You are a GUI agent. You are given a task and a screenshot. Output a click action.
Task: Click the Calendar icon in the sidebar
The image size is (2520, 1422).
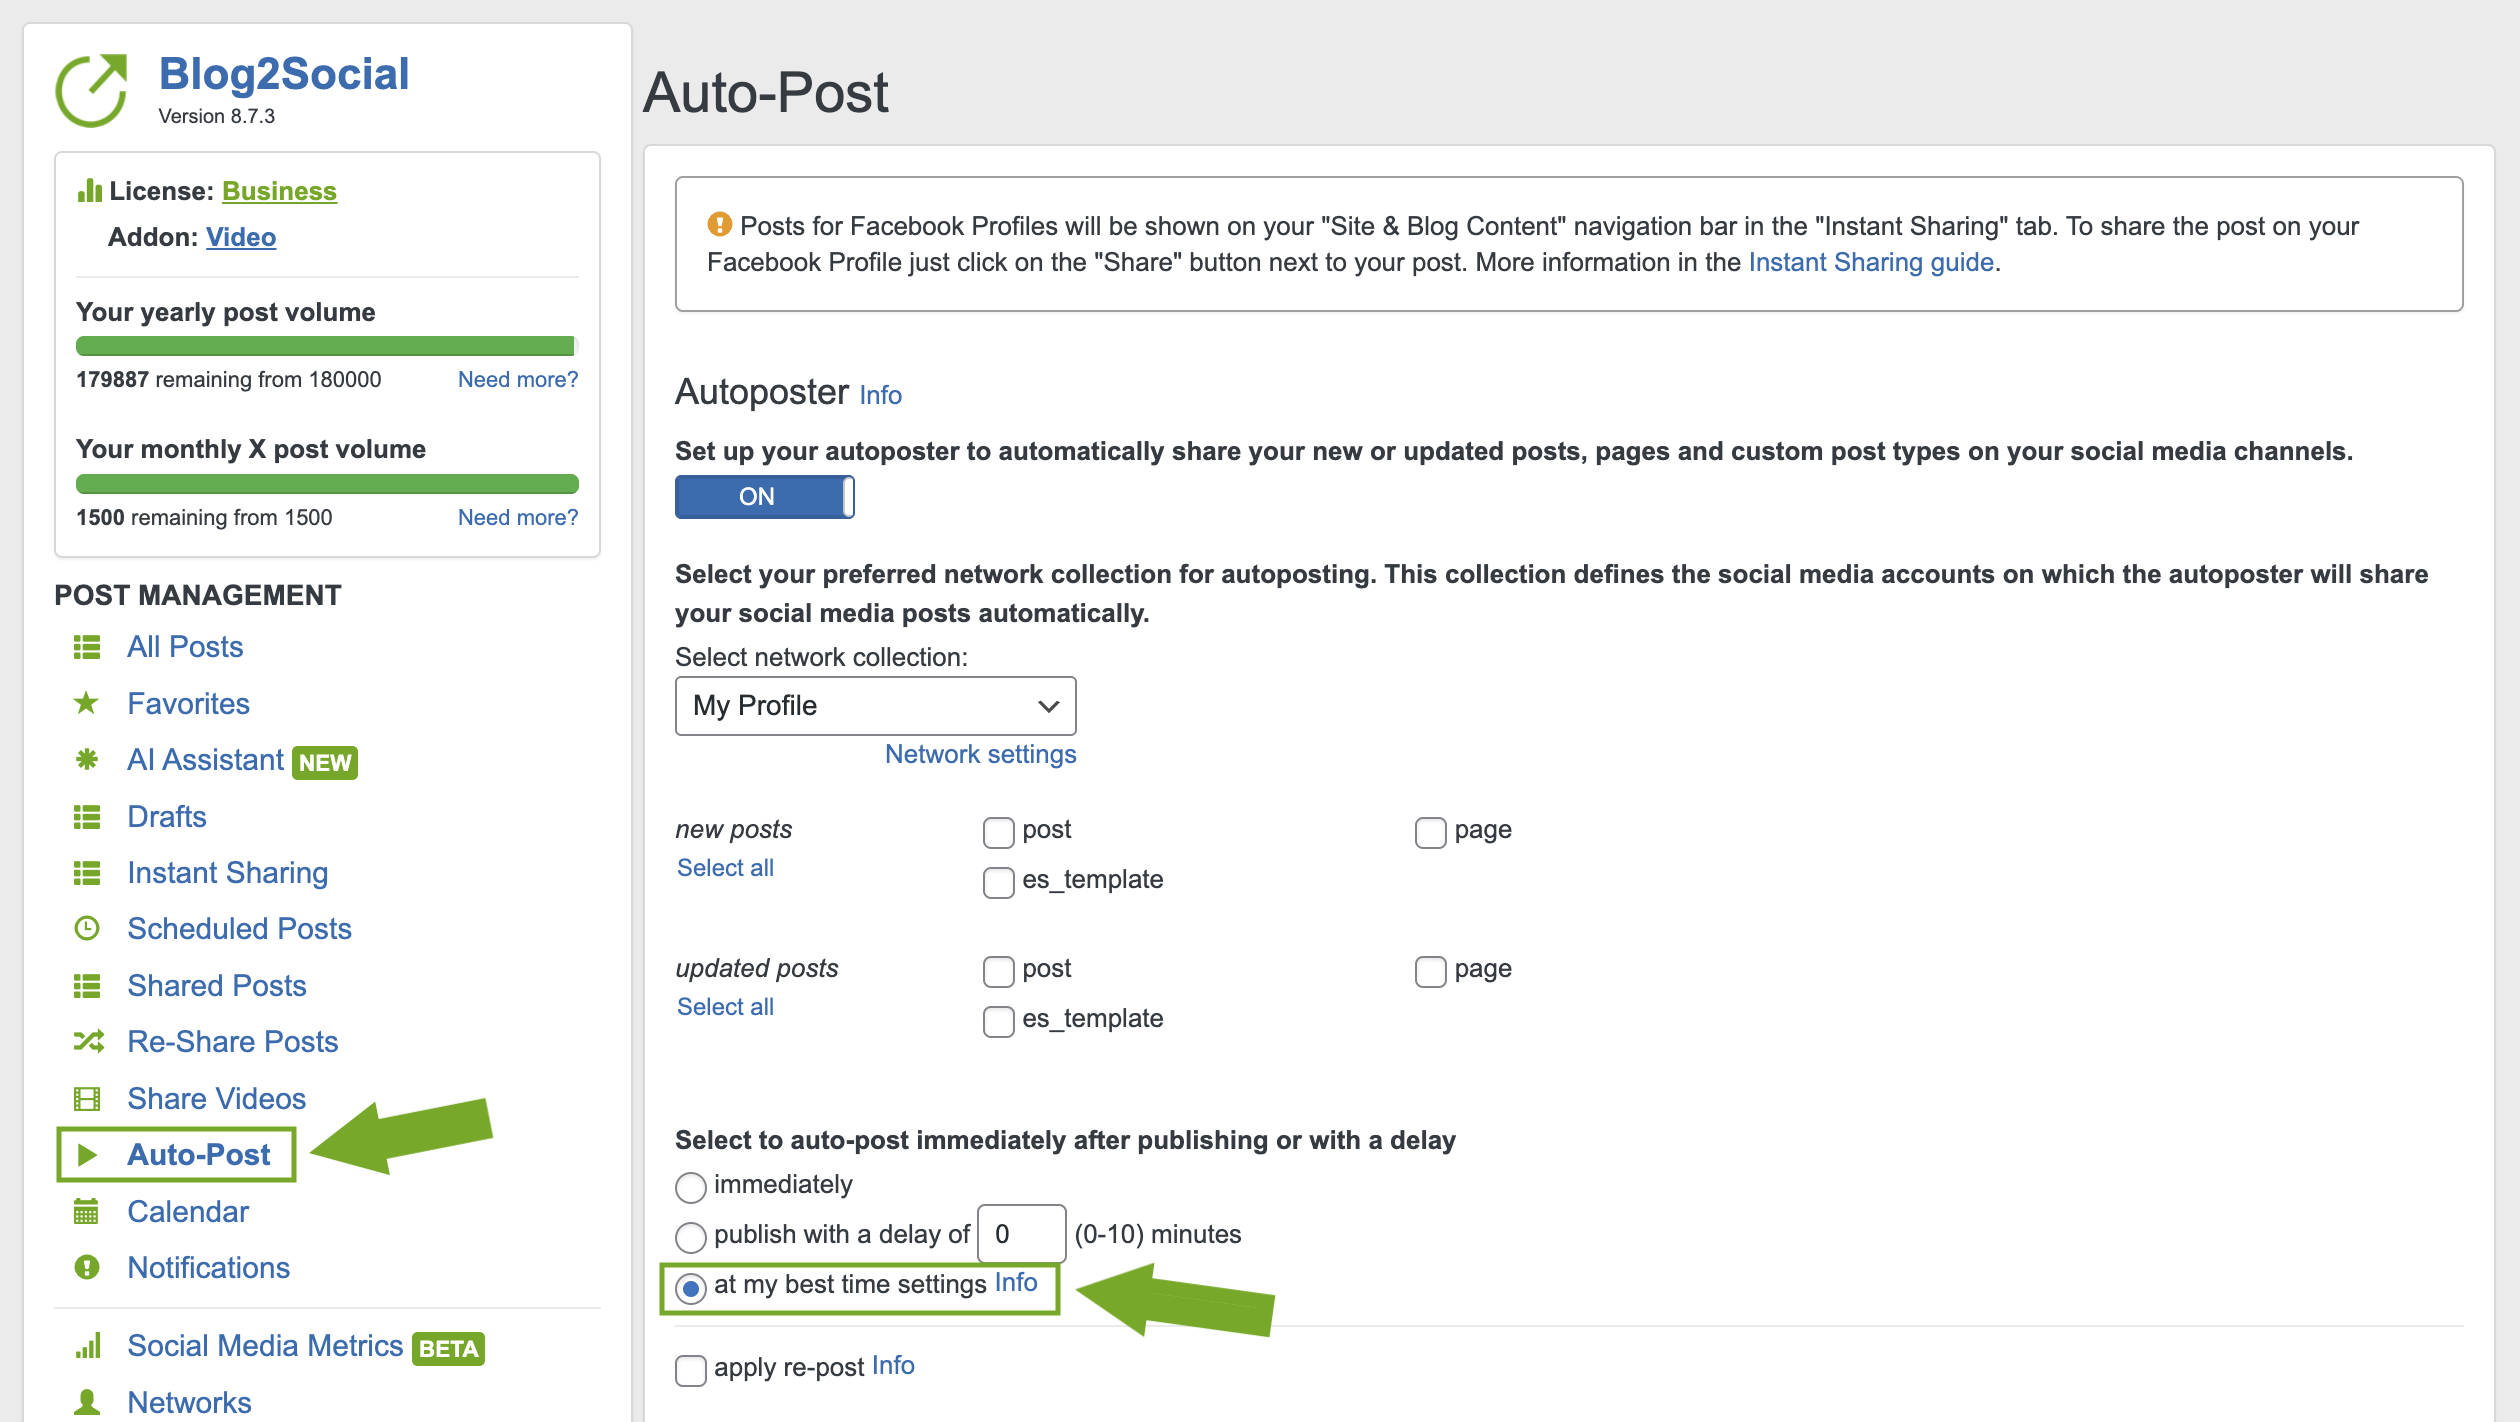click(x=88, y=1211)
